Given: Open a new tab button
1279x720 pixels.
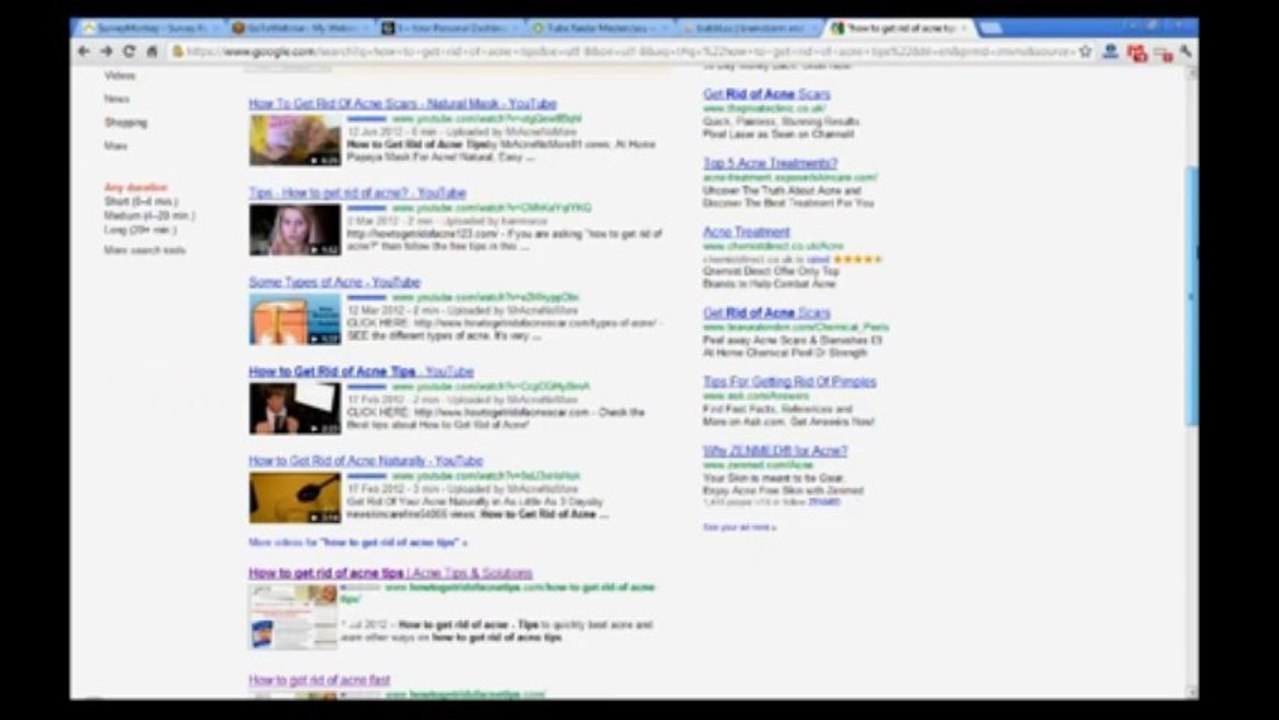Looking at the screenshot, I should pos(991,28).
